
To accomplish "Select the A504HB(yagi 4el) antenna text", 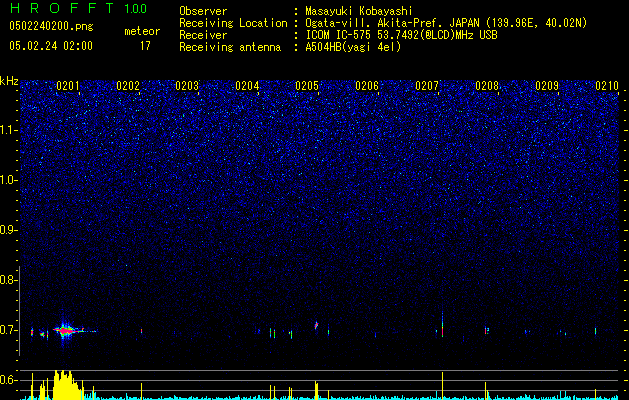I will click(x=353, y=47).
